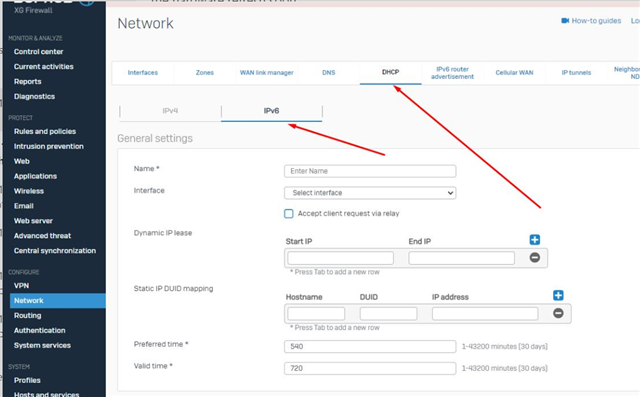
Task: Open Current activities in sidebar
Action: pyautogui.click(x=44, y=67)
